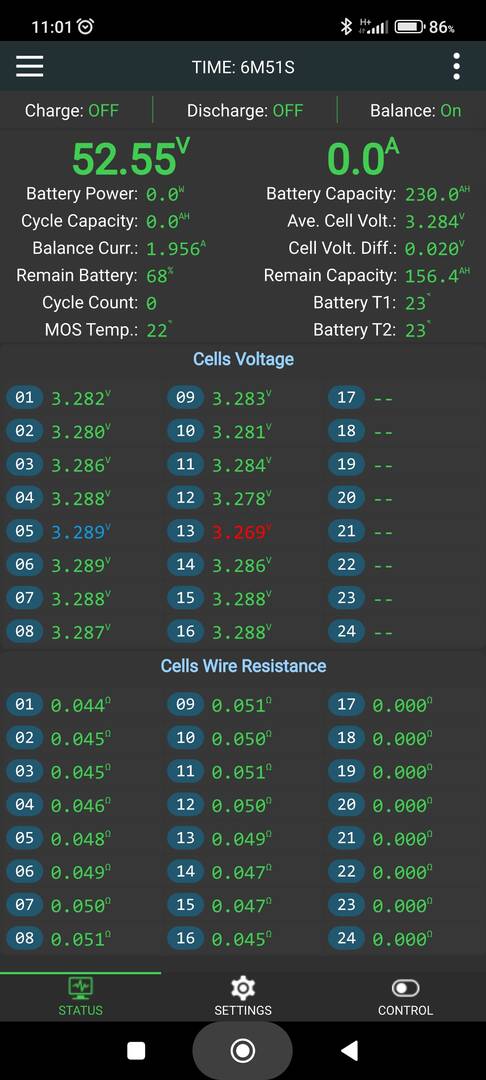This screenshot has height=1080, width=486.
Task: Open the three-dot overflow menu
Action: coord(456,66)
